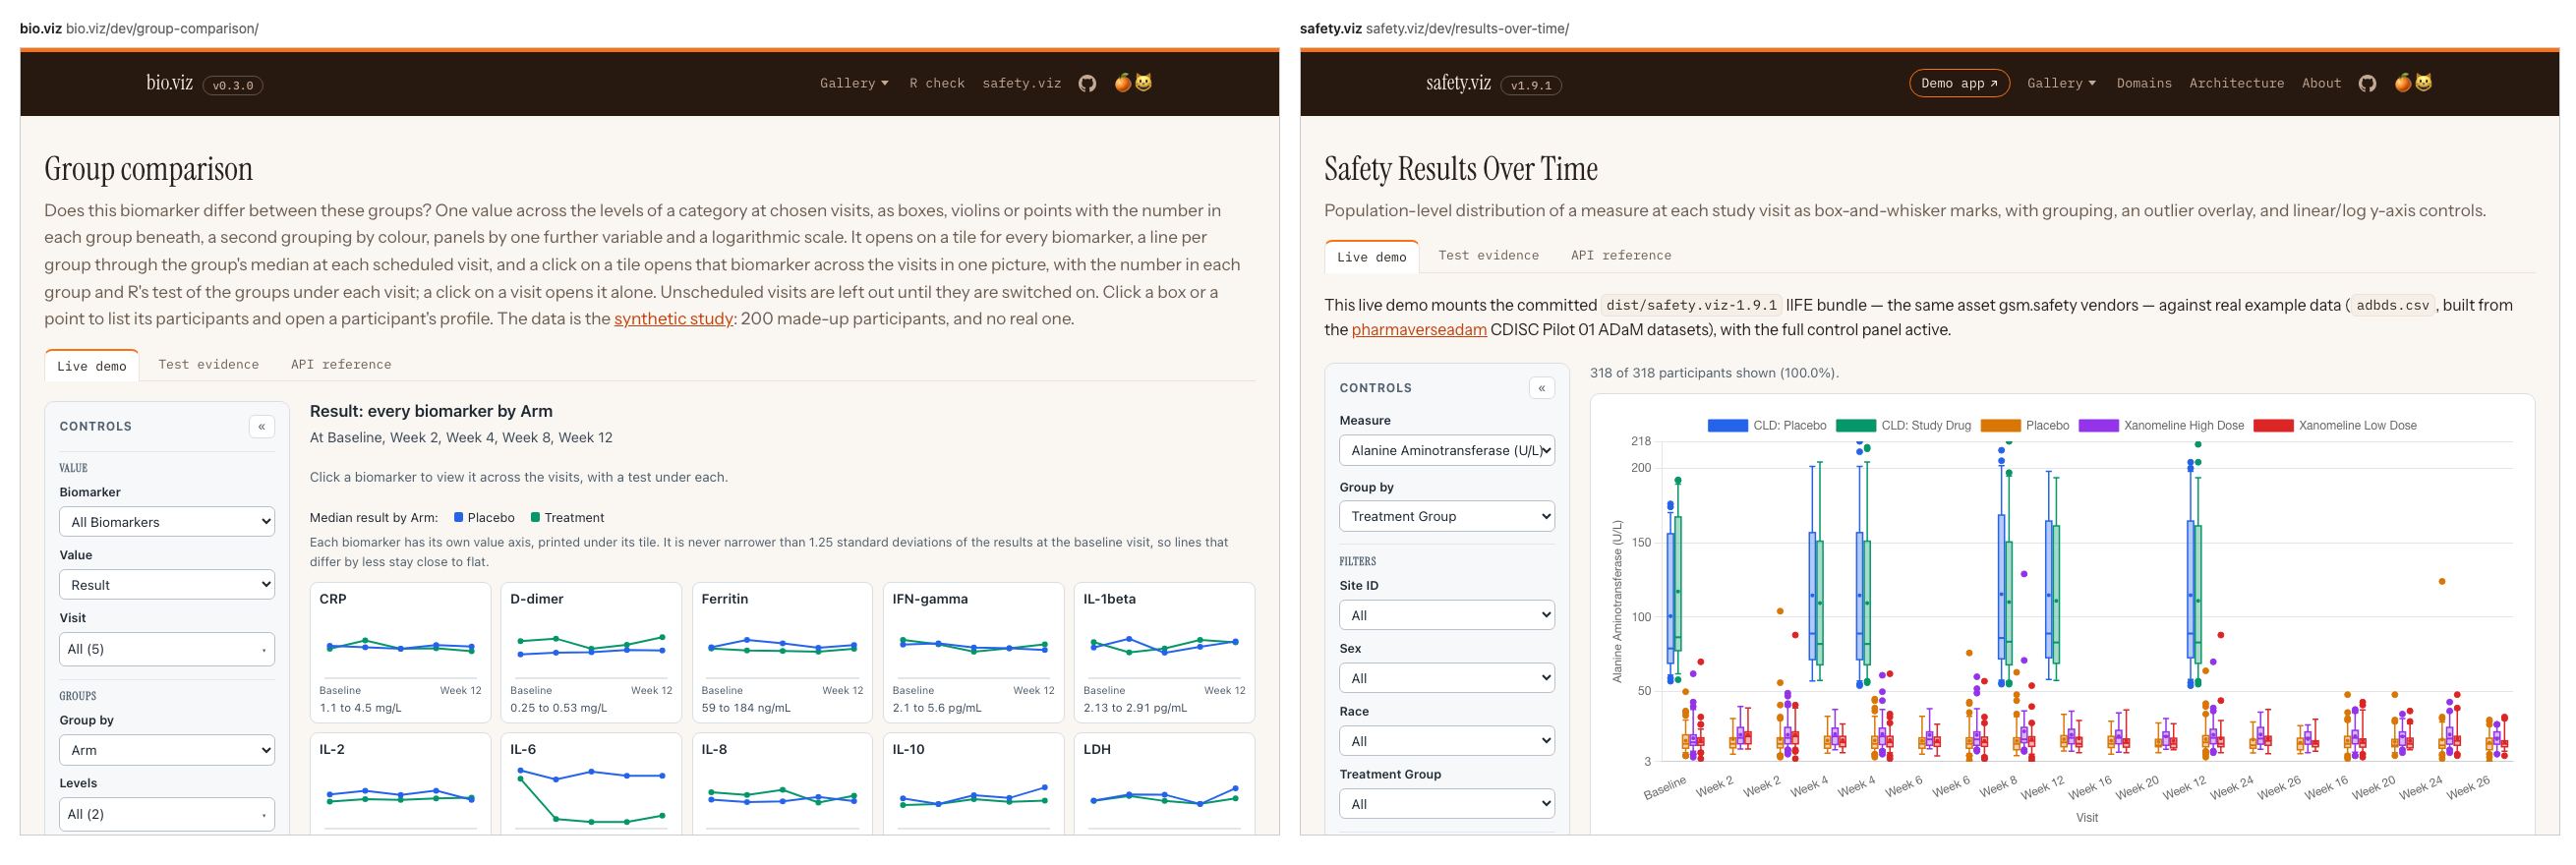
Task: Open the Domains nav item
Action: (x=2144, y=83)
